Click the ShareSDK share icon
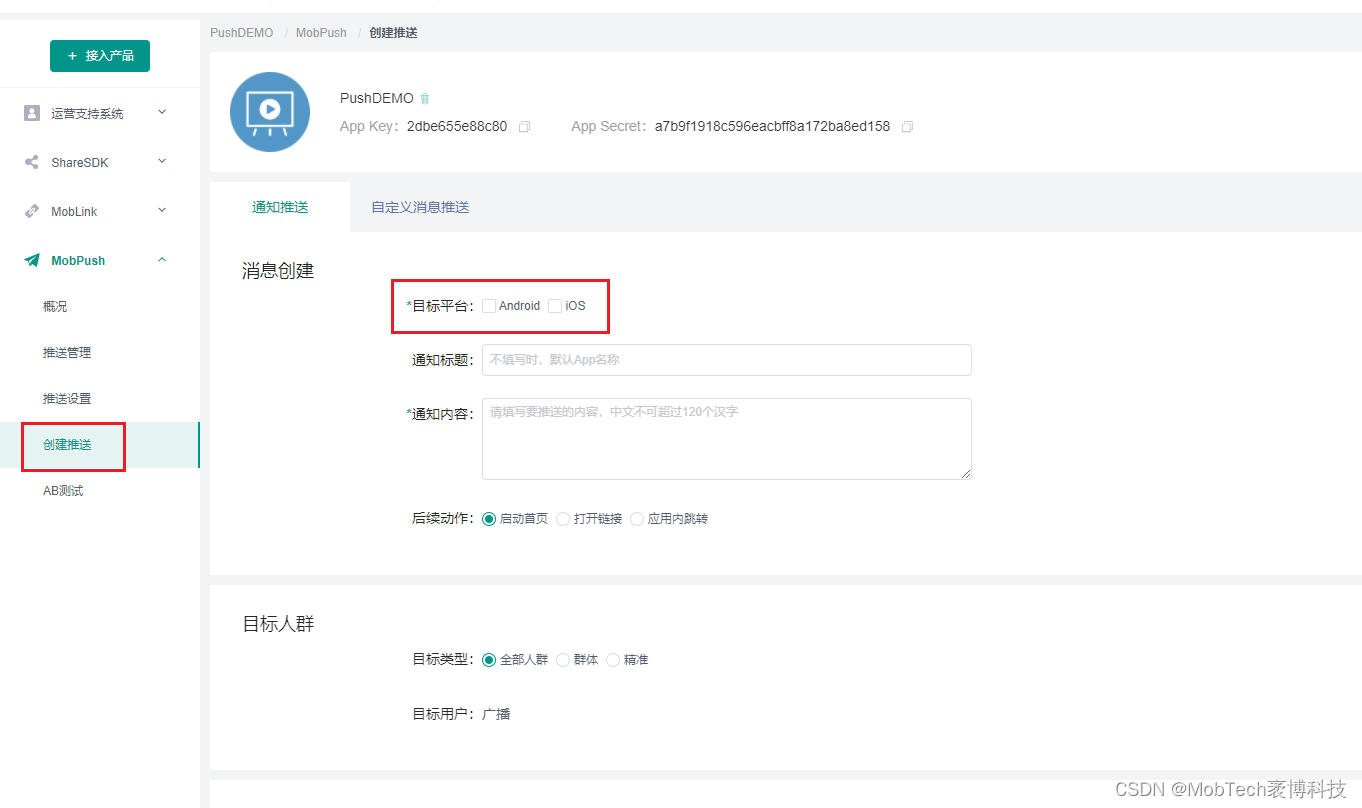 [x=32, y=162]
